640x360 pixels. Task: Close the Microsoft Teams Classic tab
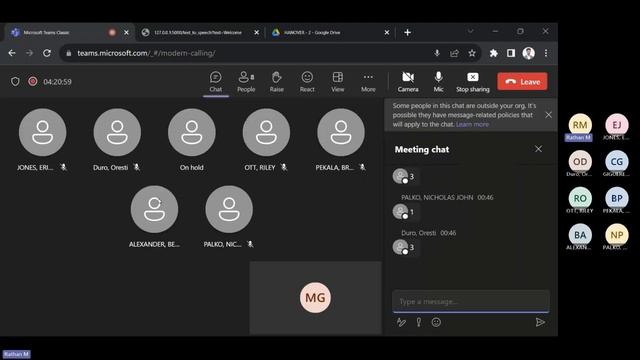click(126, 32)
